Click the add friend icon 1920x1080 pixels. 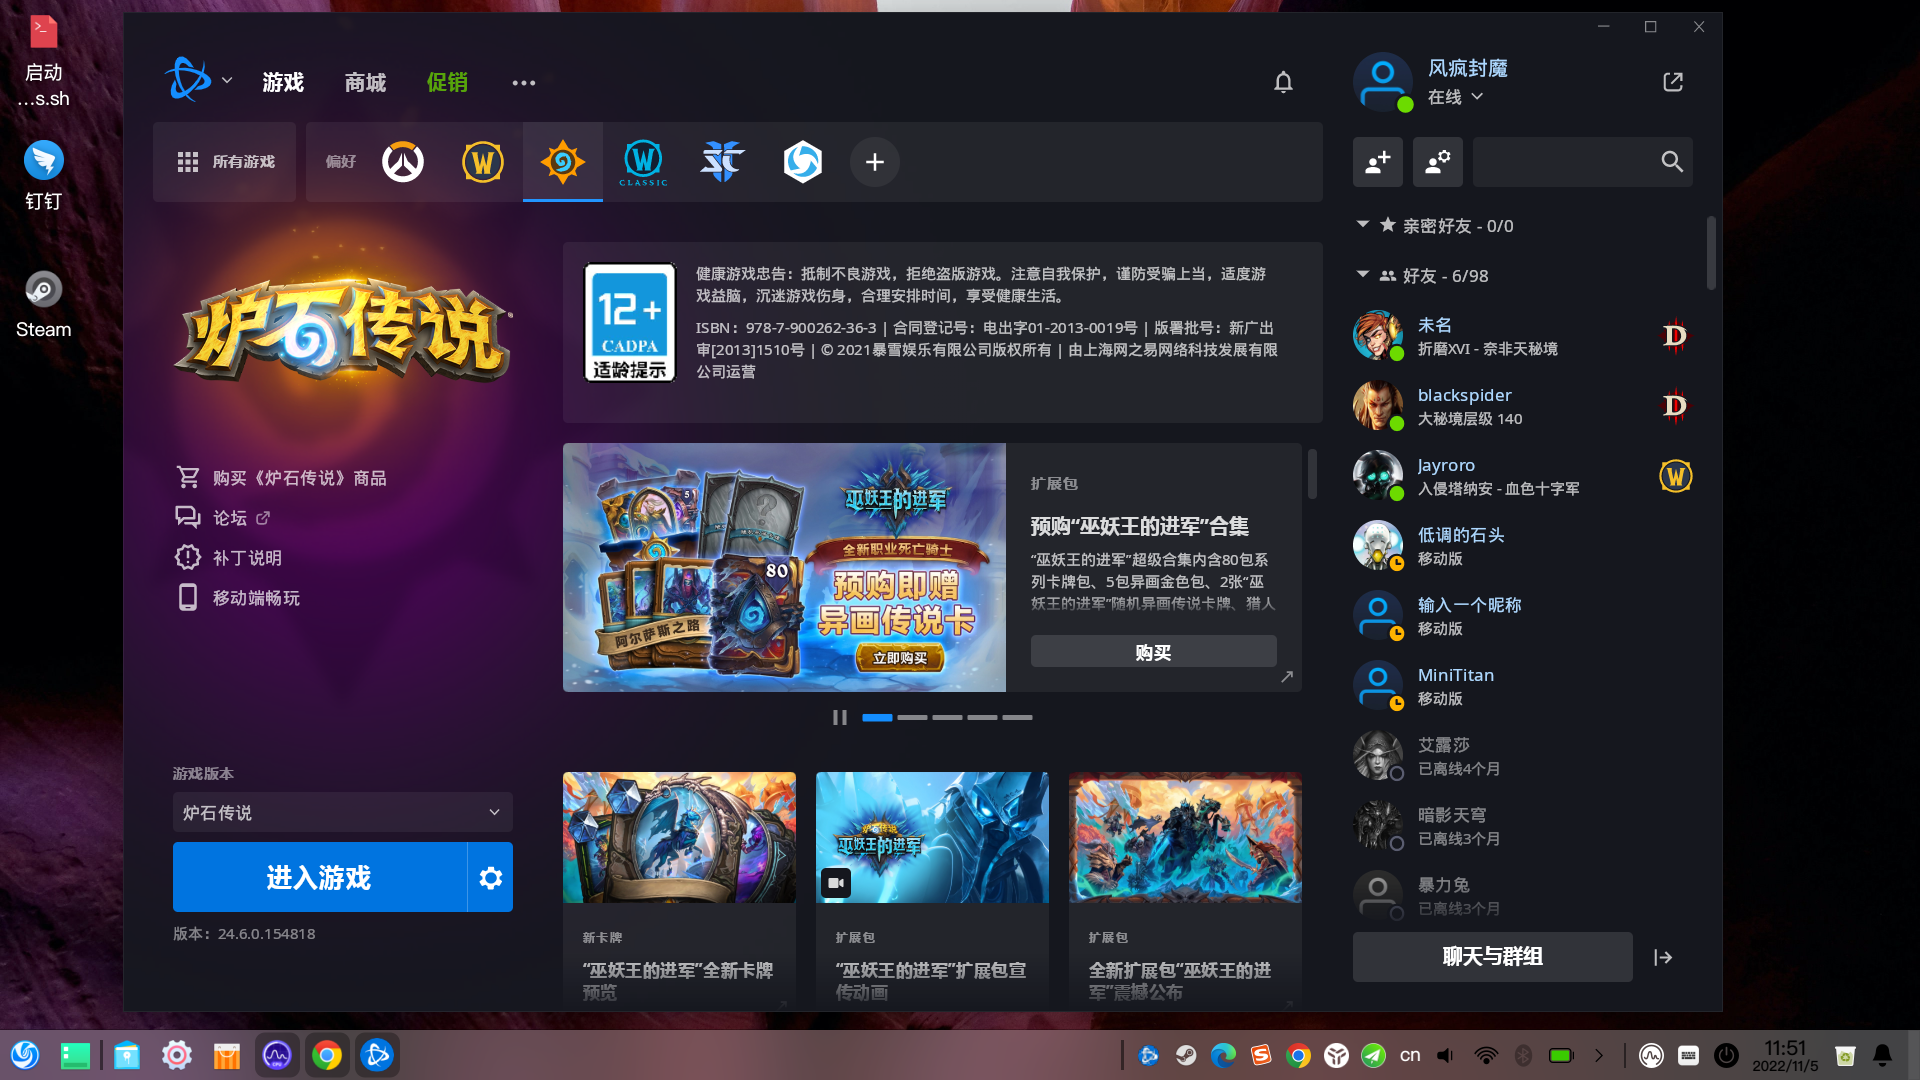pos(1377,161)
